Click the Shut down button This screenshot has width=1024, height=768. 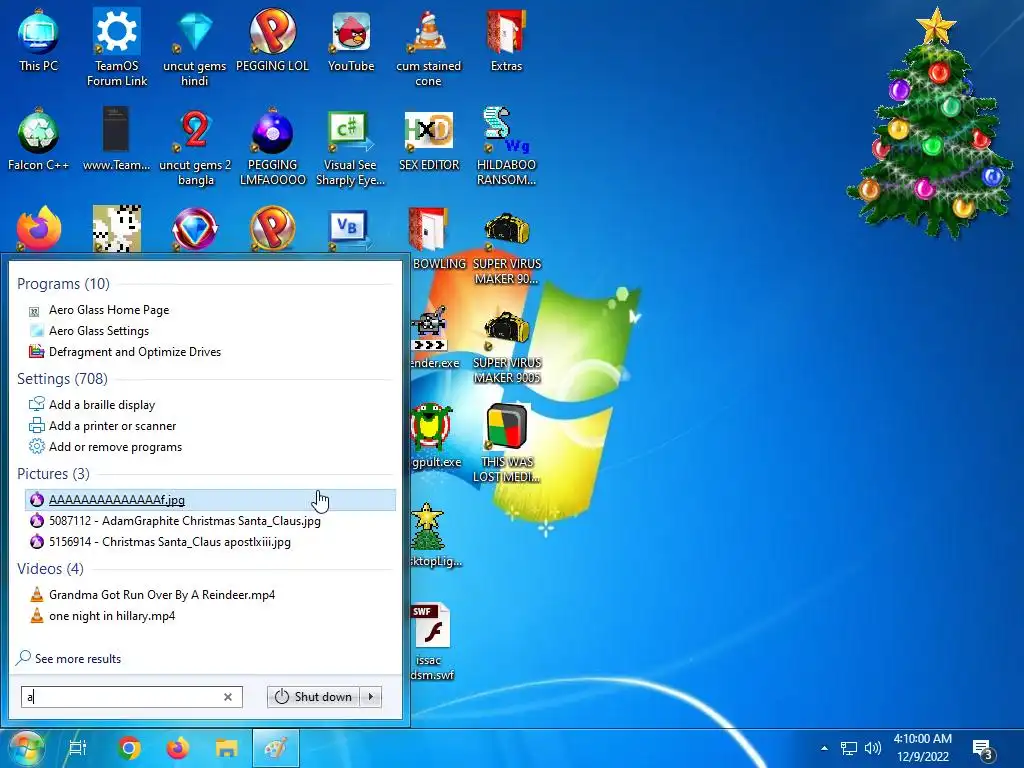tap(314, 697)
